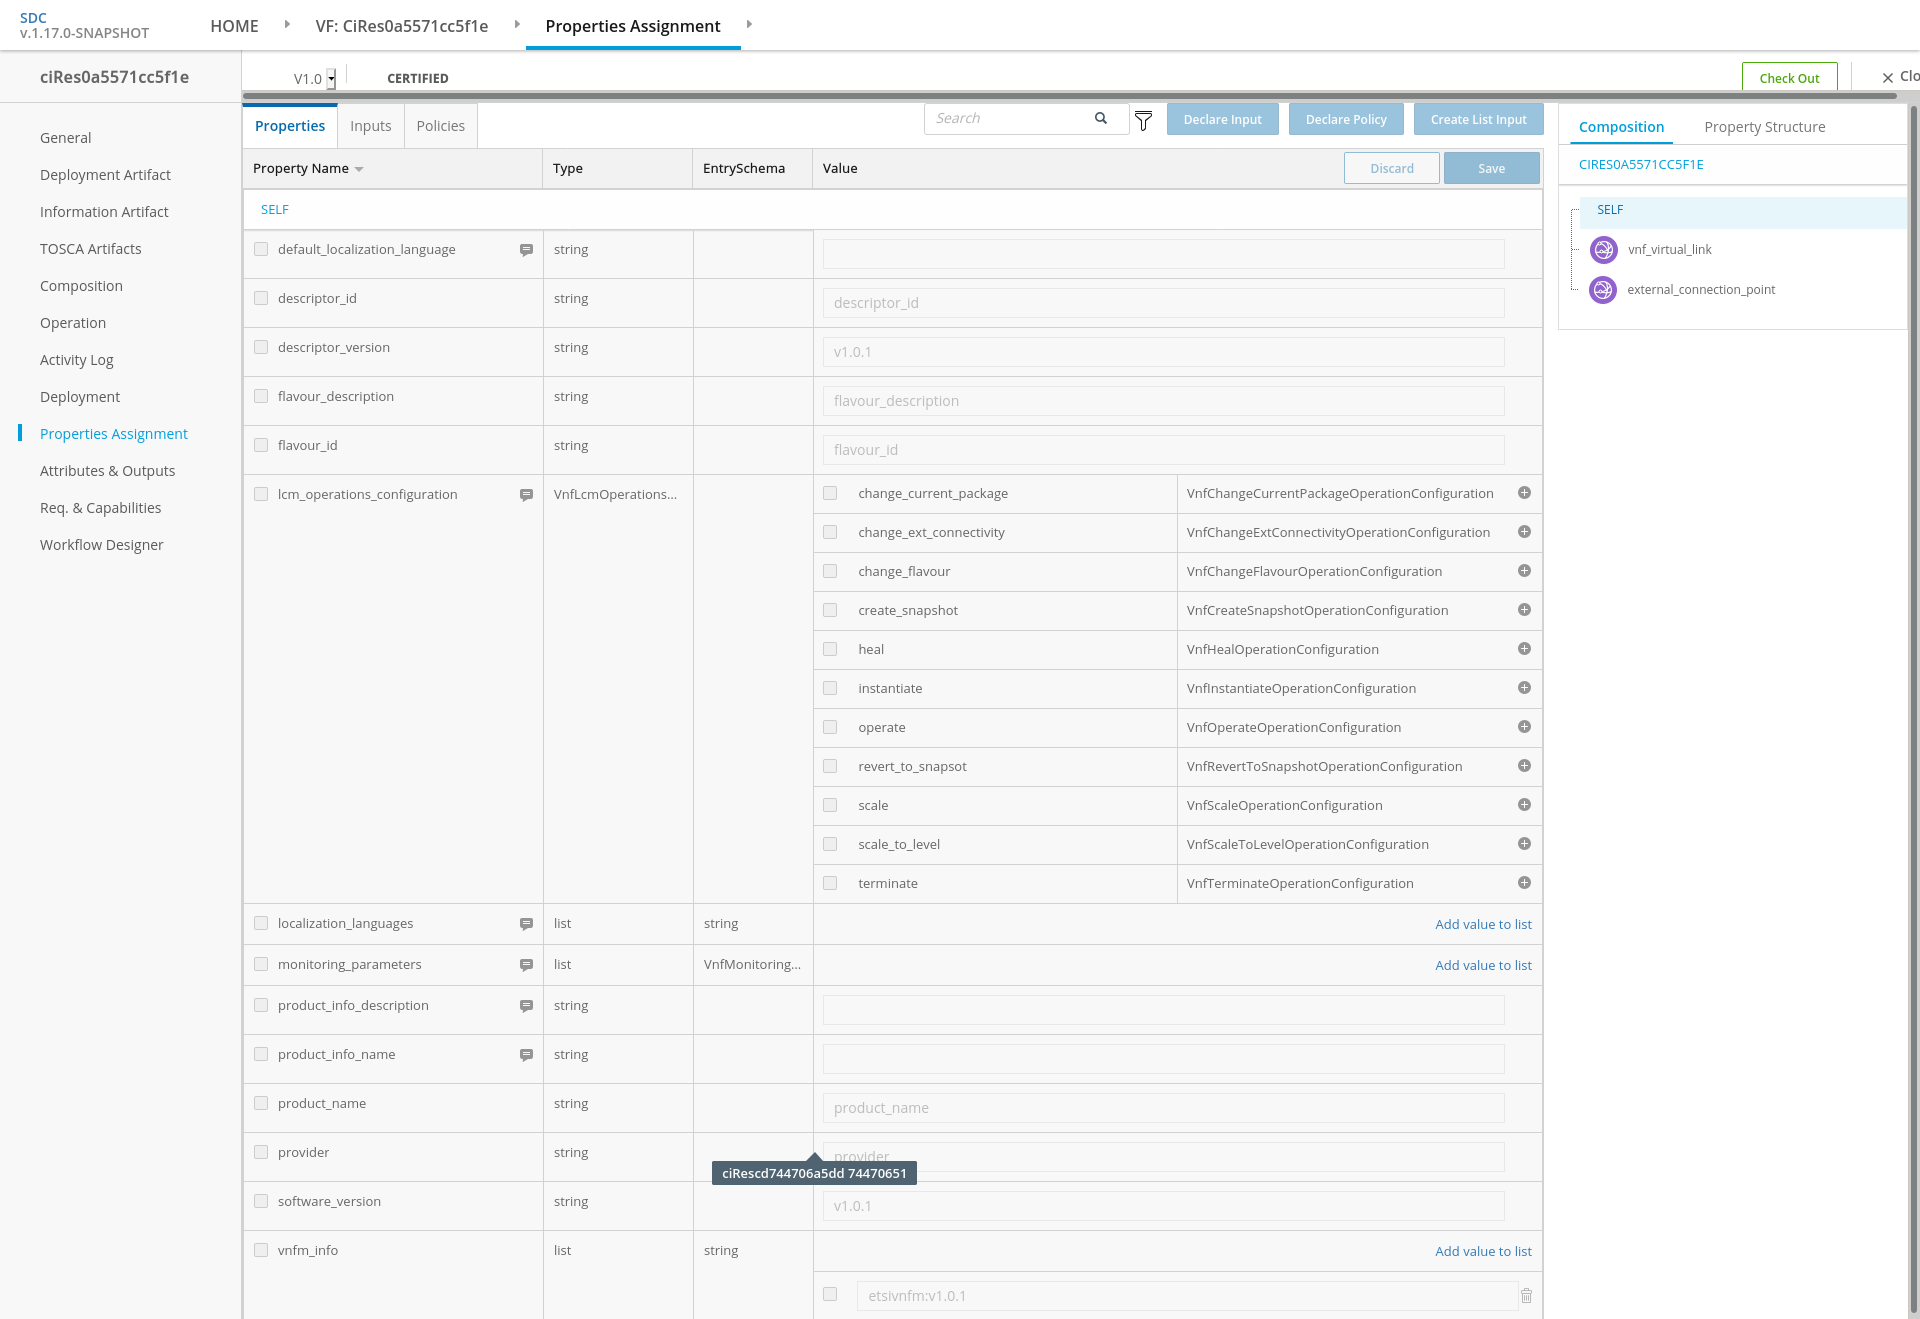Expand scale configuration plus icon
Screen dimensions: 1920x1319
click(1524, 805)
